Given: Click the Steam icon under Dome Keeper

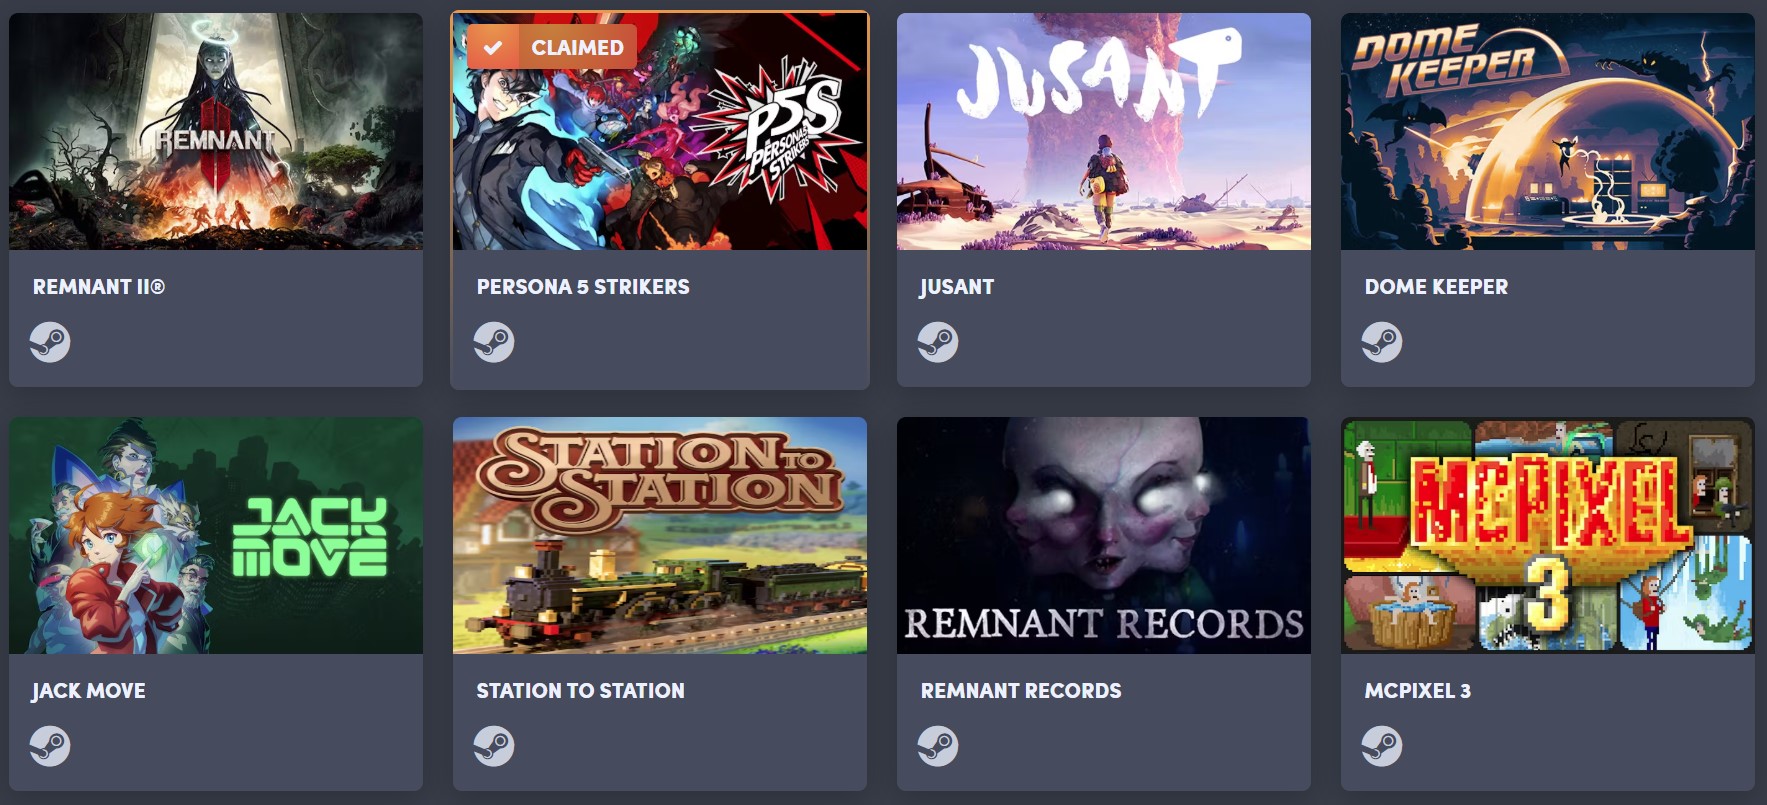Looking at the screenshot, I should 1382,343.
